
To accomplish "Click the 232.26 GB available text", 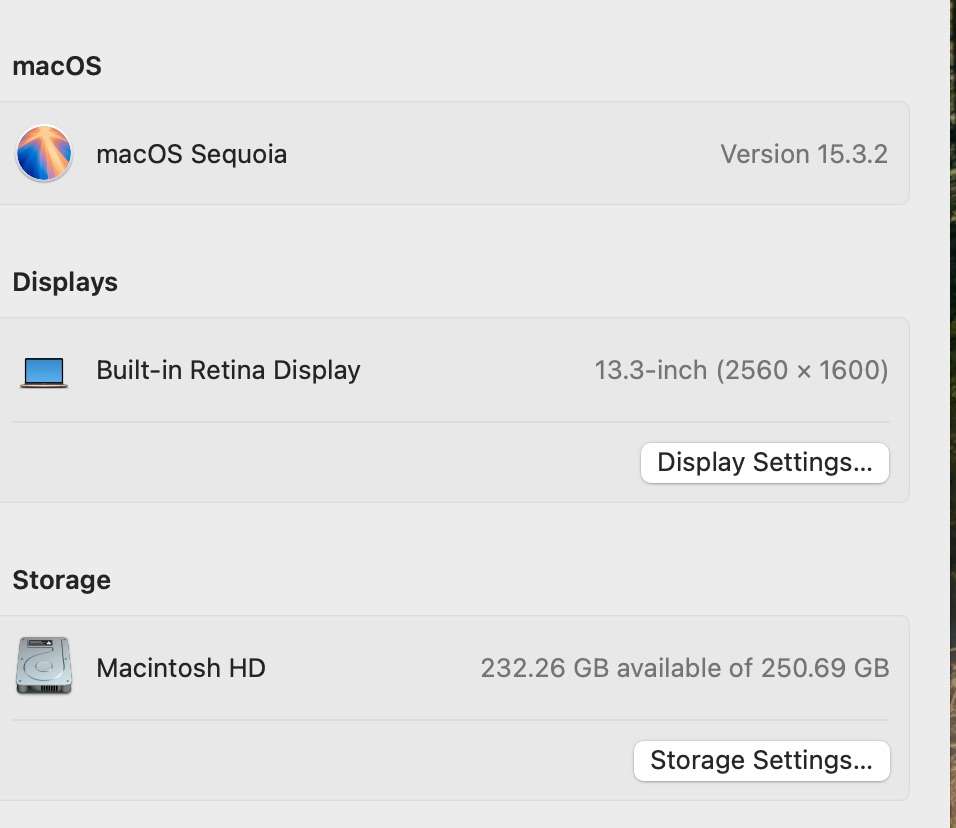I will 685,667.
